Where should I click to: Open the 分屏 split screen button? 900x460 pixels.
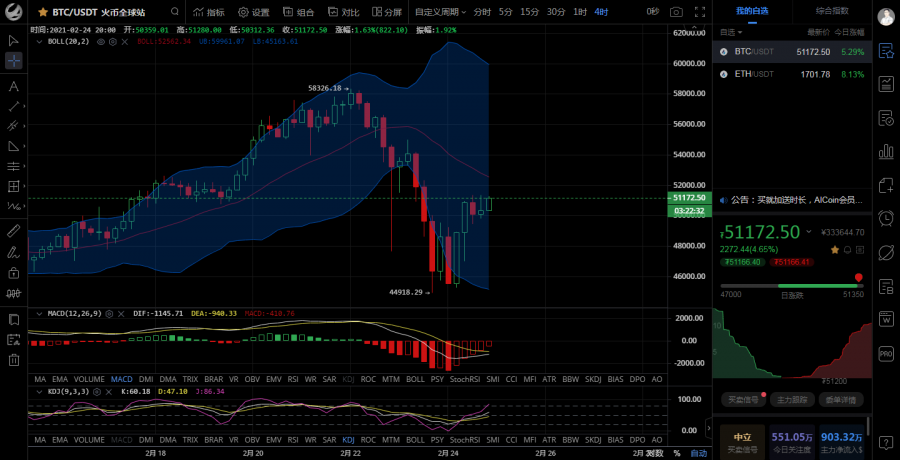tap(387, 12)
